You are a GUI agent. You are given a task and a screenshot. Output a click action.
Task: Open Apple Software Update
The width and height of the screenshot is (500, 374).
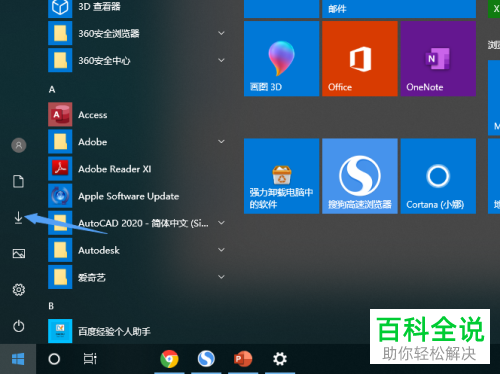[x=137, y=196]
